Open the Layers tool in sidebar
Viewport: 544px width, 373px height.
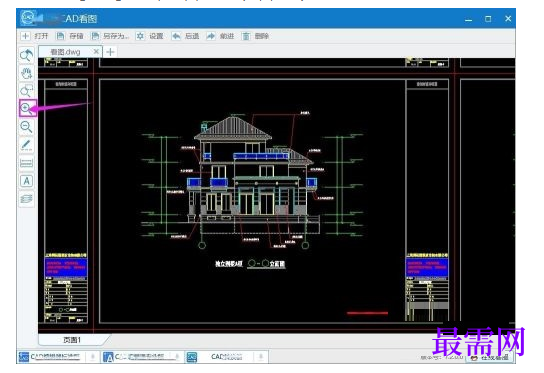26,199
